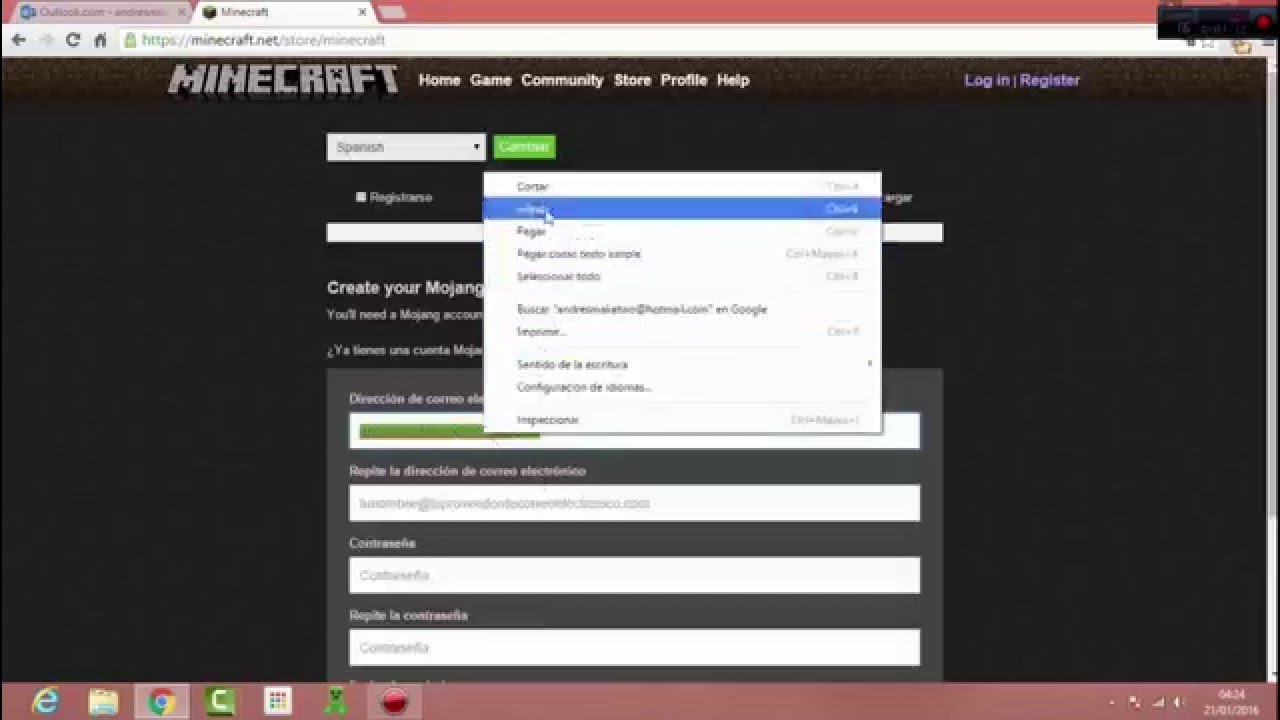Expand the Sentido de la escritura submenu

681,364
